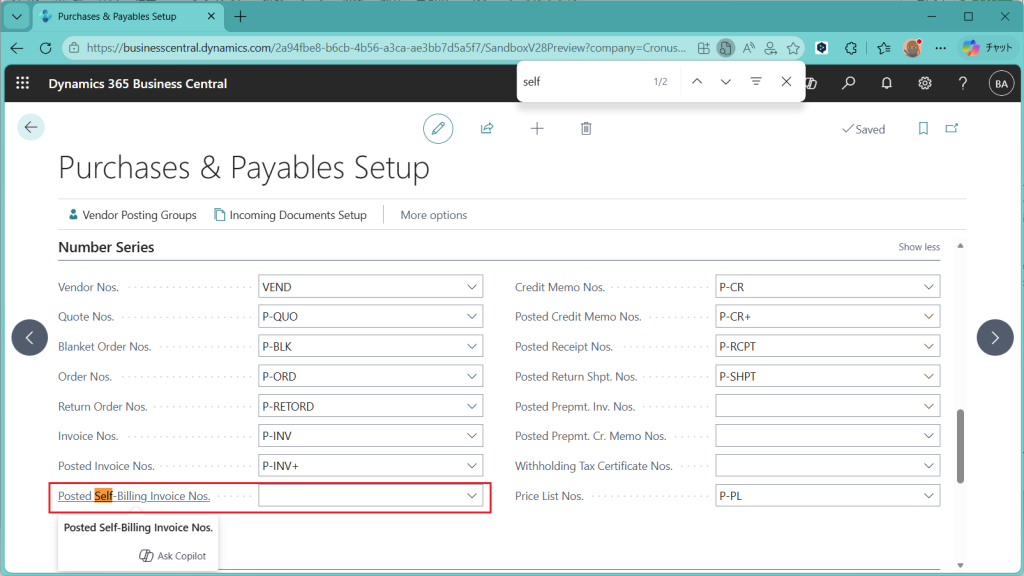Click More options

[x=433, y=215]
